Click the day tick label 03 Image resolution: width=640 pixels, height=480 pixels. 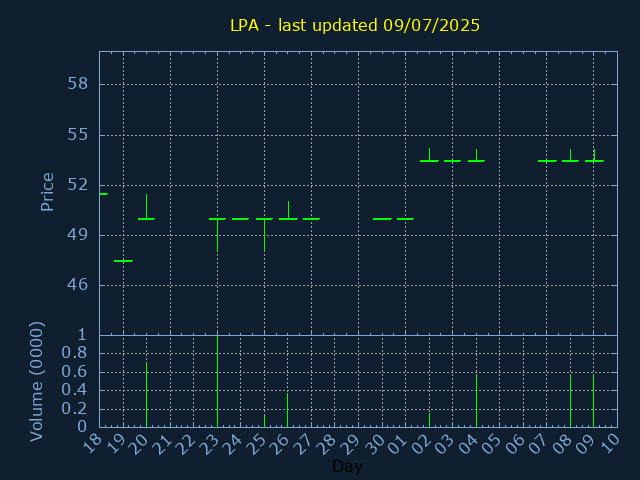pyautogui.click(x=445, y=444)
